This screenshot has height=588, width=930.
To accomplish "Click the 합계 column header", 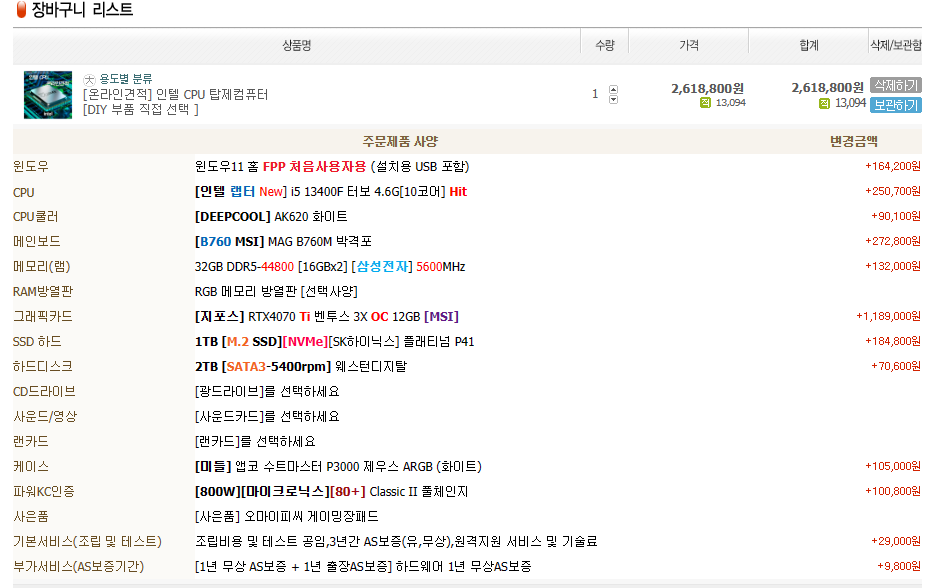I will click(x=809, y=46).
